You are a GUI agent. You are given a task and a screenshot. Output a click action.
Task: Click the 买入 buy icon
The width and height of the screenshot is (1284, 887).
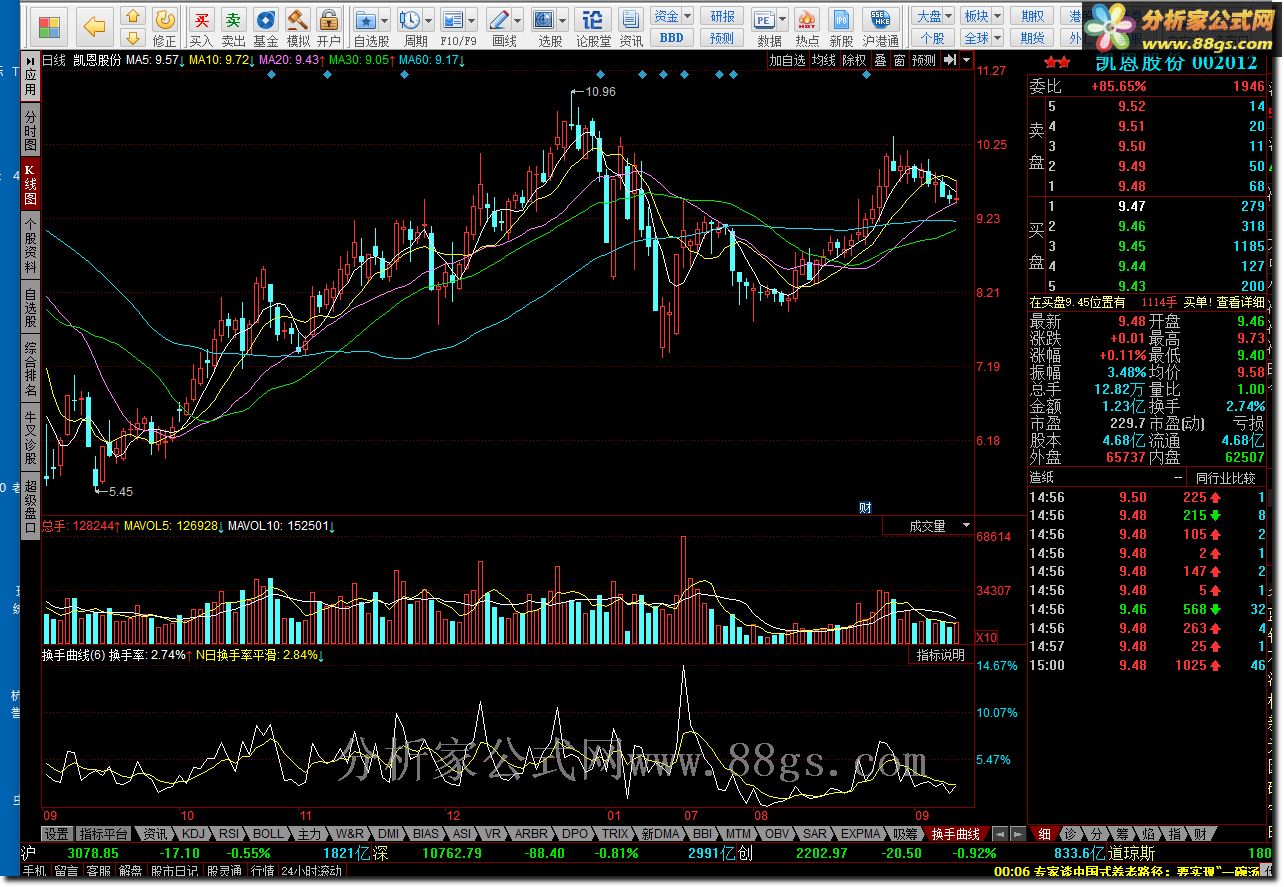(x=202, y=27)
